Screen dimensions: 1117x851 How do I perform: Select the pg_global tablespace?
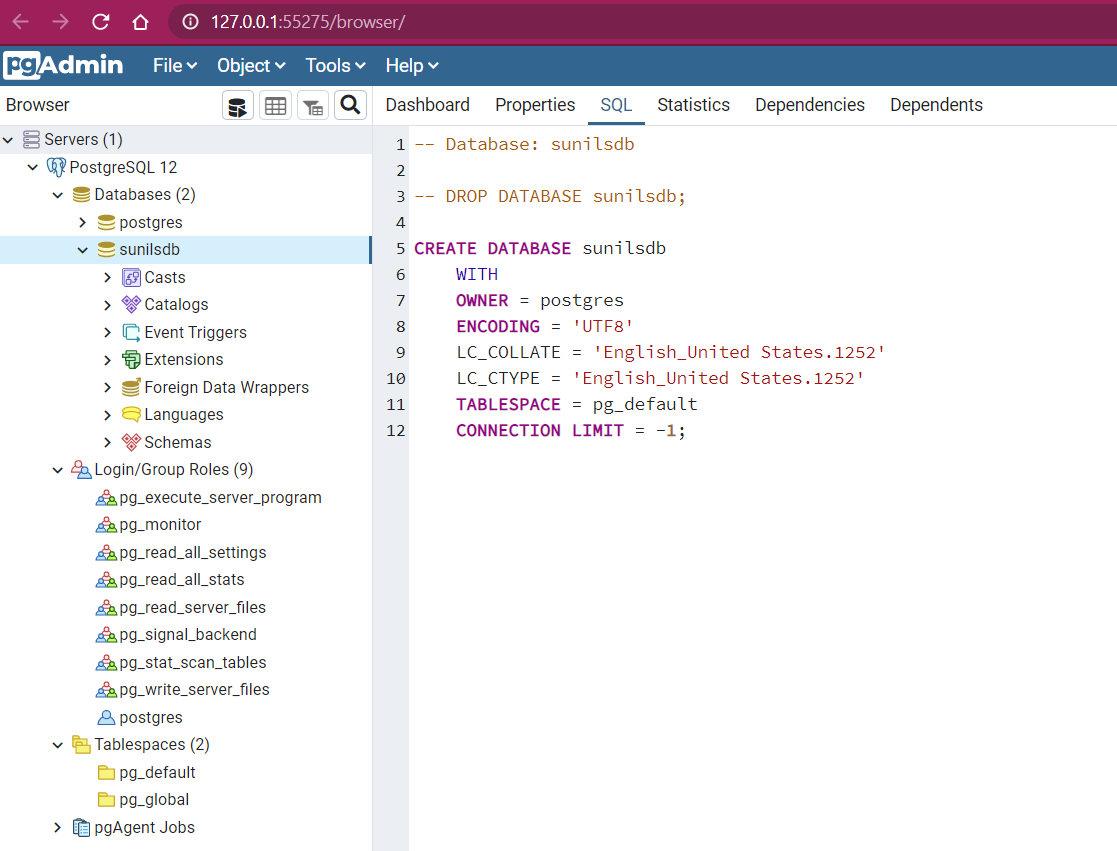[x=154, y=800]
